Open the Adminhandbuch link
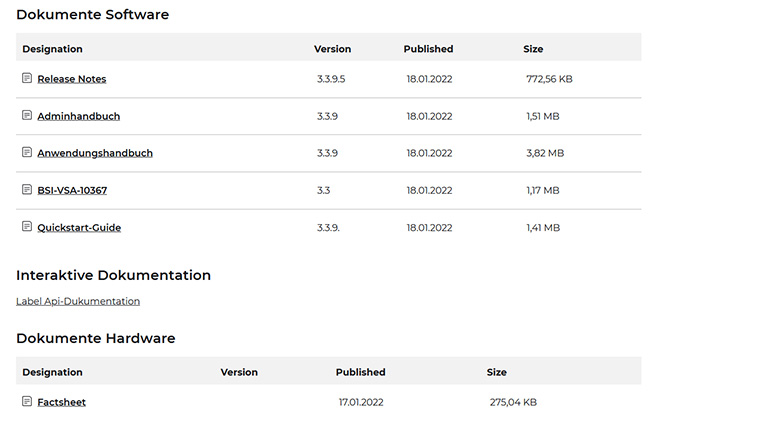The width and height of the screenshot is (765, 421). pyautogui.click(x=79, y=116)
